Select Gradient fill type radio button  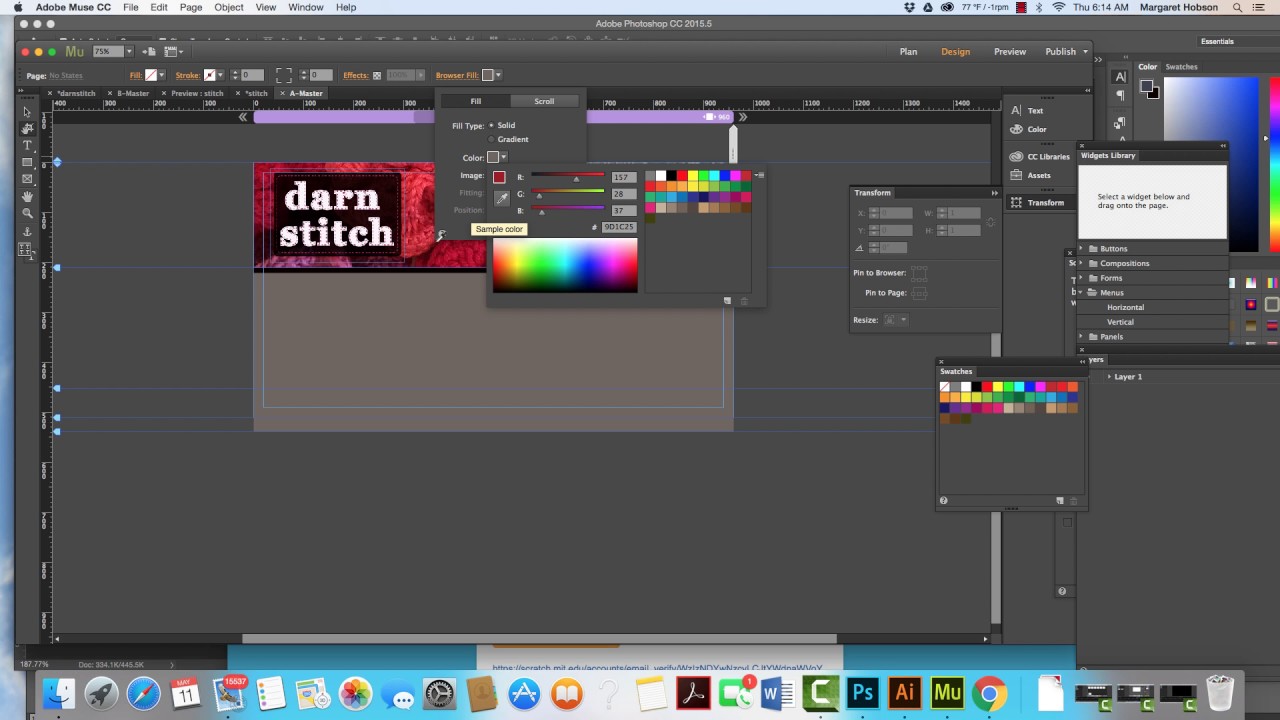[x=491, y=139]
